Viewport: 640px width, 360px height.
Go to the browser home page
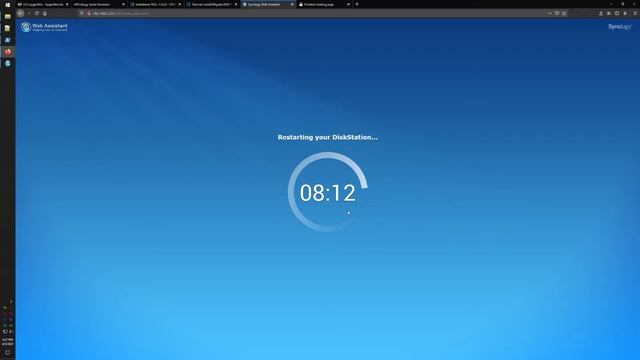coord(45,13)
